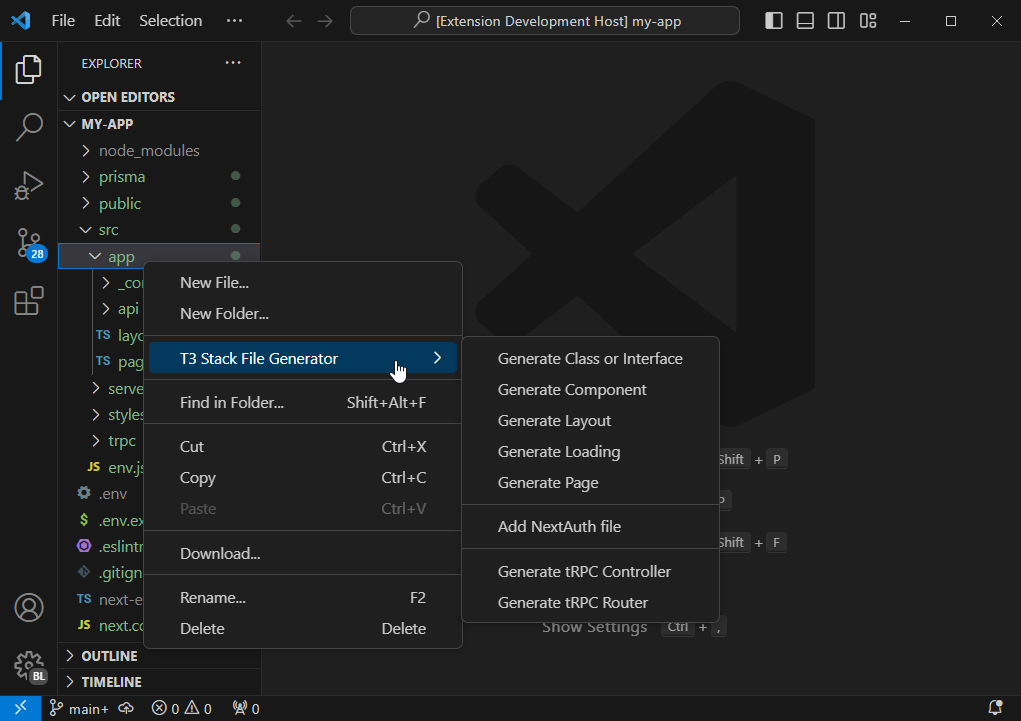This screenshot has width=1021, height=721.
Task: Click the notifications bell in the status bar
Action: coord(993,708)
